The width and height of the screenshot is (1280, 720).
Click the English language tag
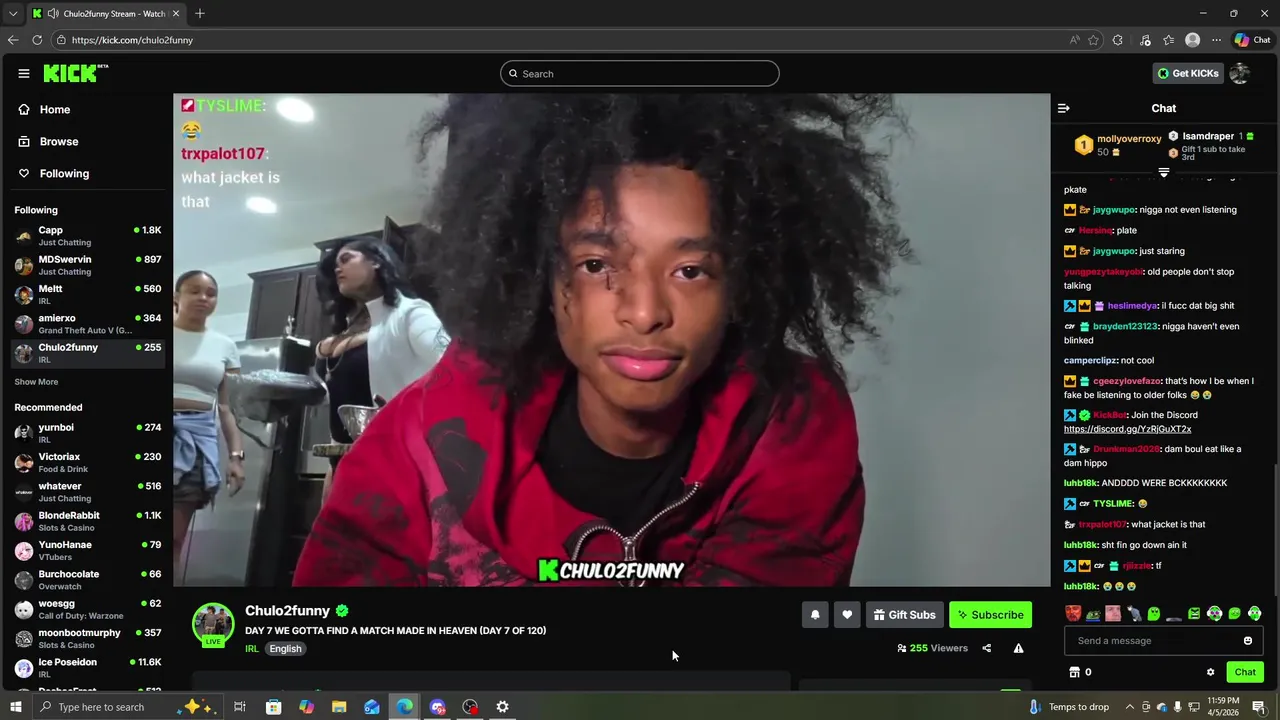tap(285, 649)
